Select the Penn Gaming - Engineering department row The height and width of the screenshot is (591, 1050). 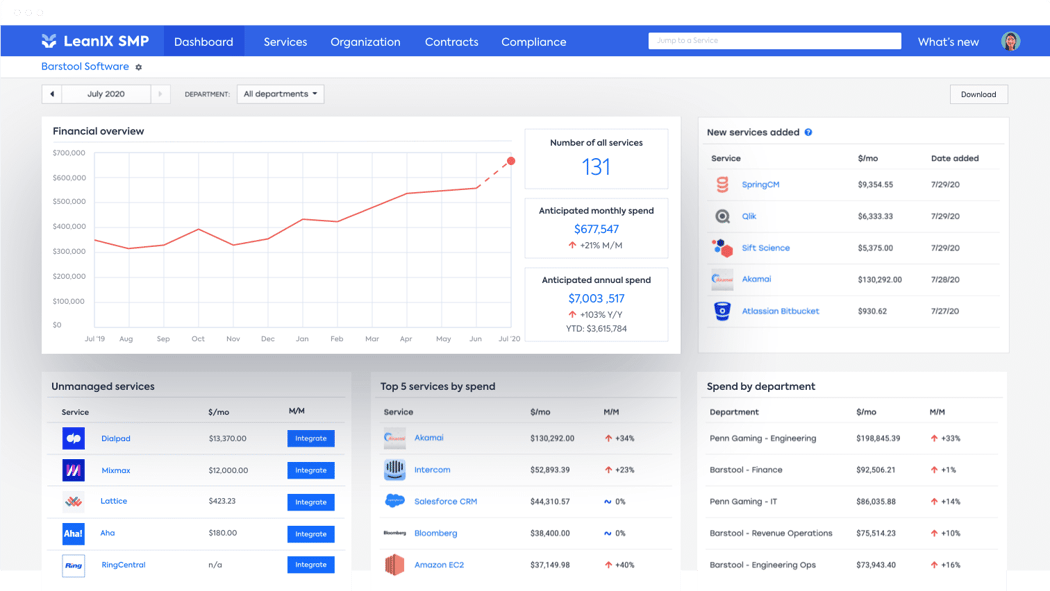click(x=852, y=438)
